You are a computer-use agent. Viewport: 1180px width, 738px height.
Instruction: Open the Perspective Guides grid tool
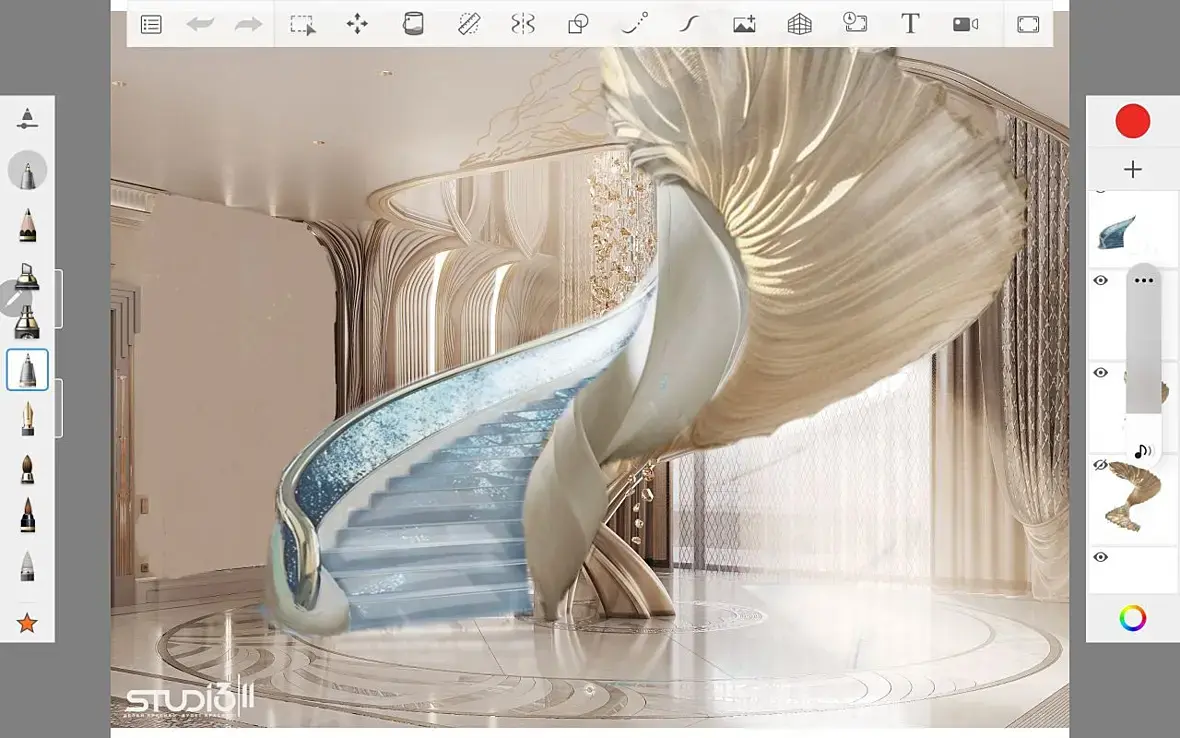pos(799,25)
